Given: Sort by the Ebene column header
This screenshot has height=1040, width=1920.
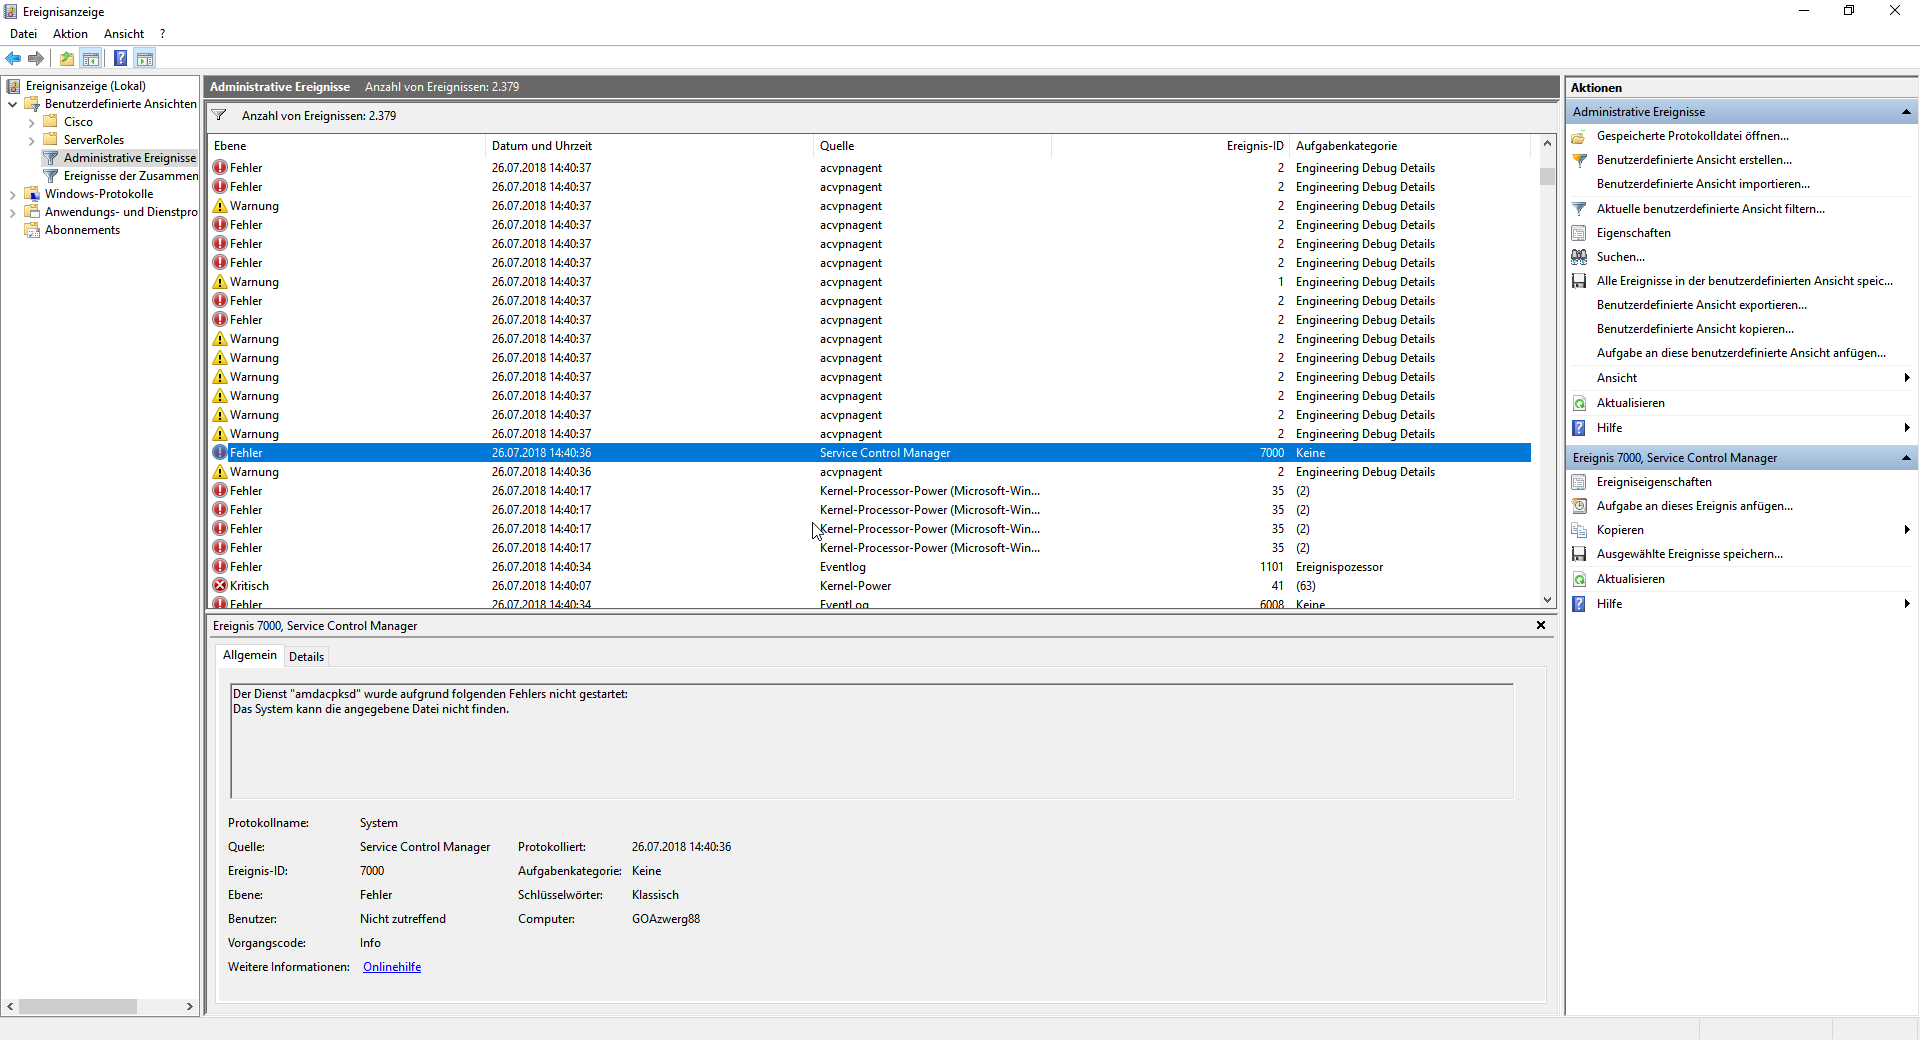Looking at the screenshot, I should (x=347, y=146).
